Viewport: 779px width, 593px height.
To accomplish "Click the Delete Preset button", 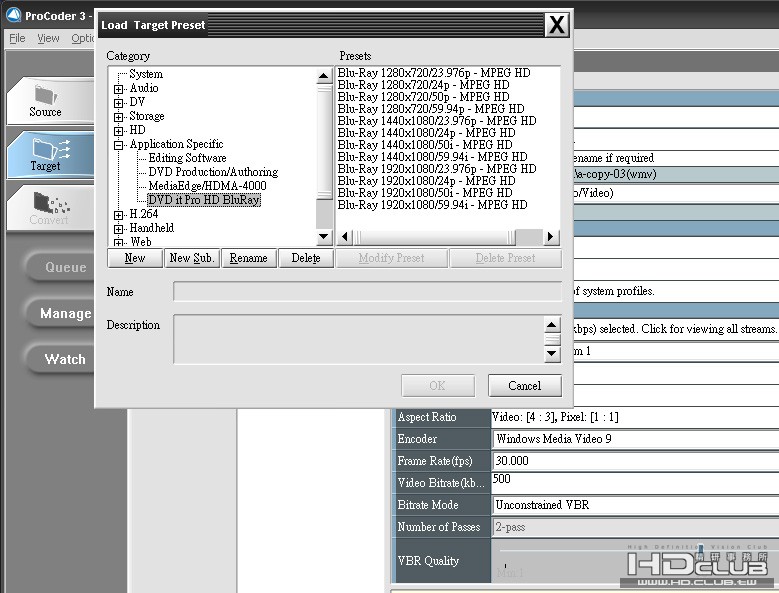I will pyautogui.click(x=505, y=258).
